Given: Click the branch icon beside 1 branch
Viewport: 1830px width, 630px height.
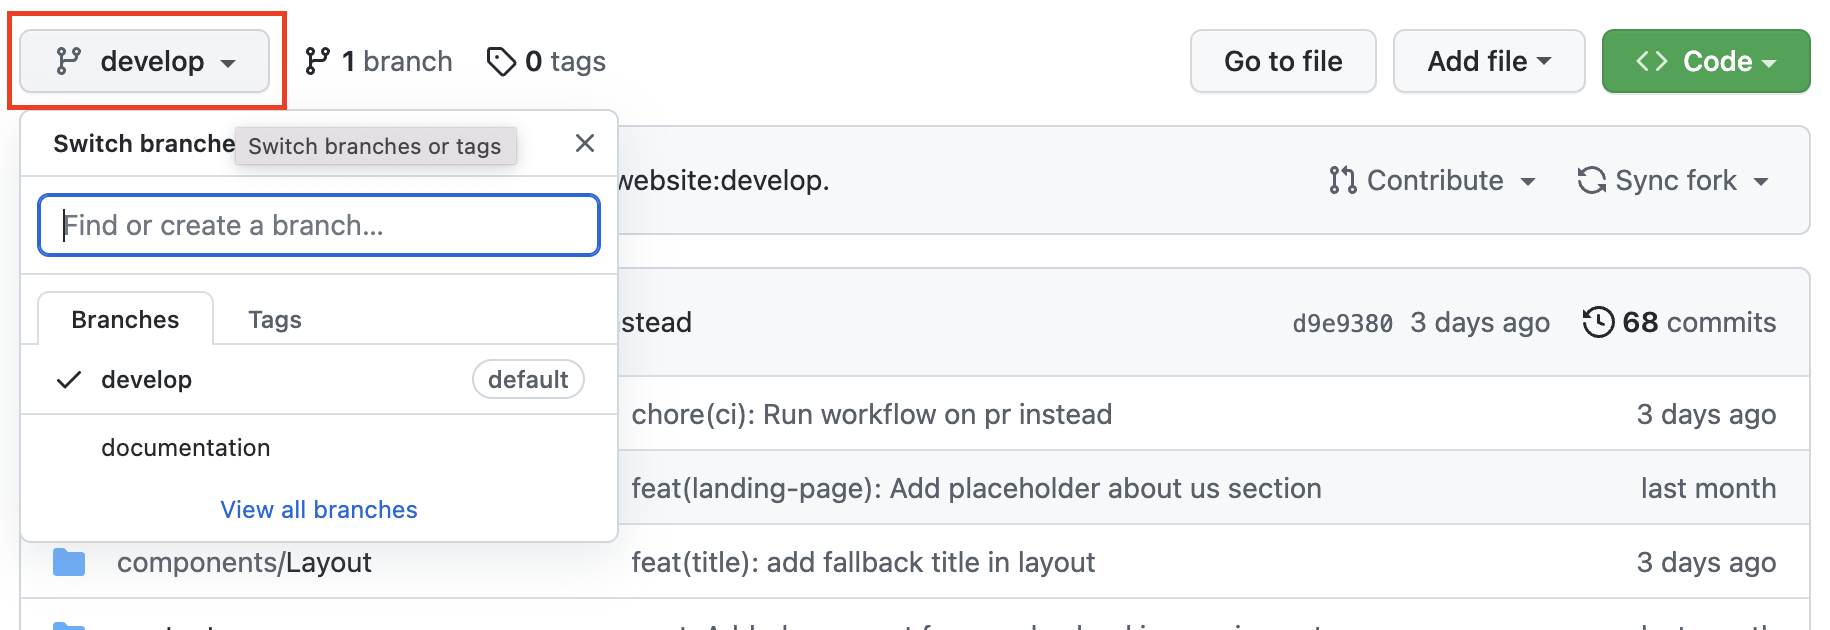Looking at the screenshot, I should pos(318,61).
